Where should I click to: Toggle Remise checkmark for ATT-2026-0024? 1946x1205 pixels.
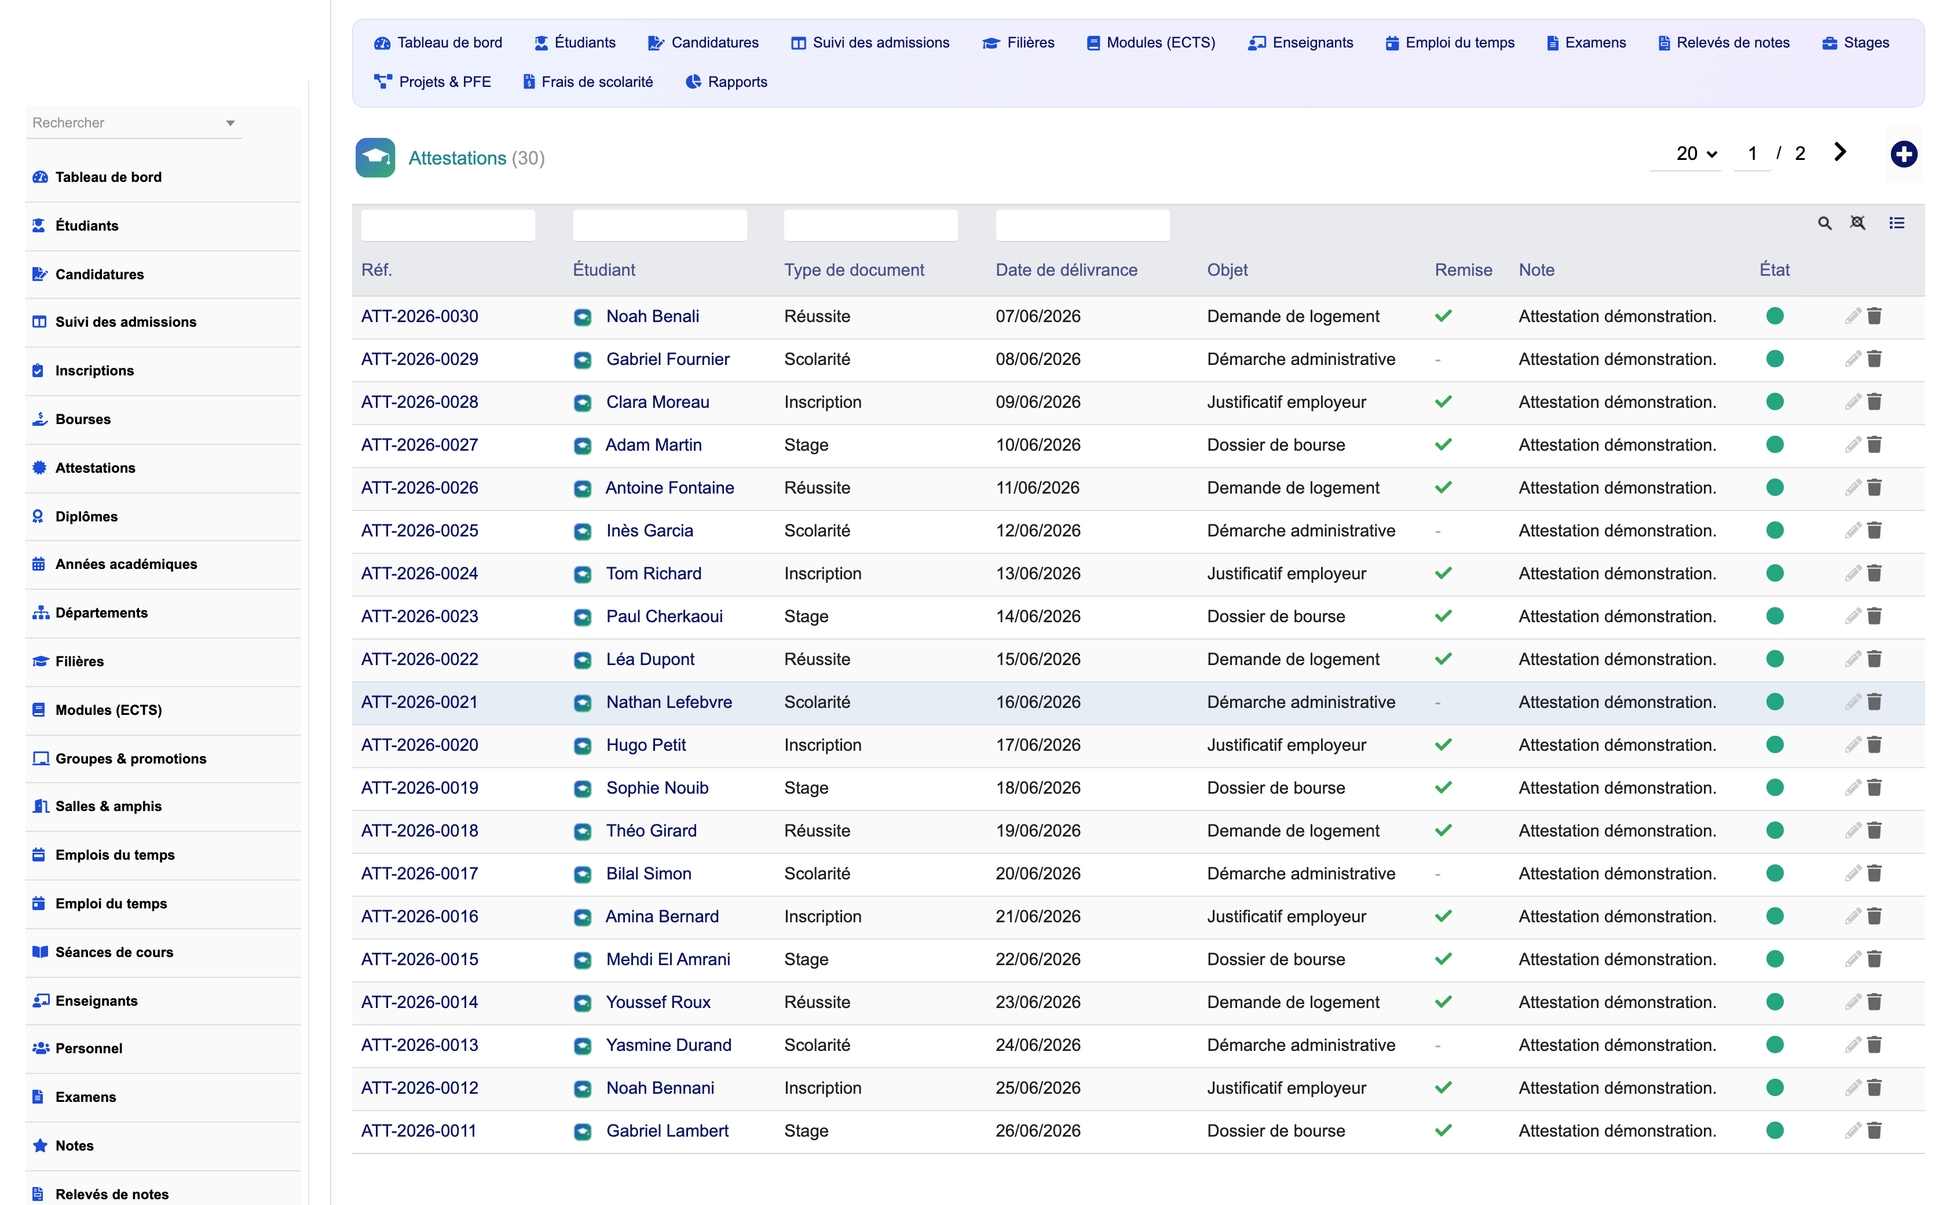1443,573
